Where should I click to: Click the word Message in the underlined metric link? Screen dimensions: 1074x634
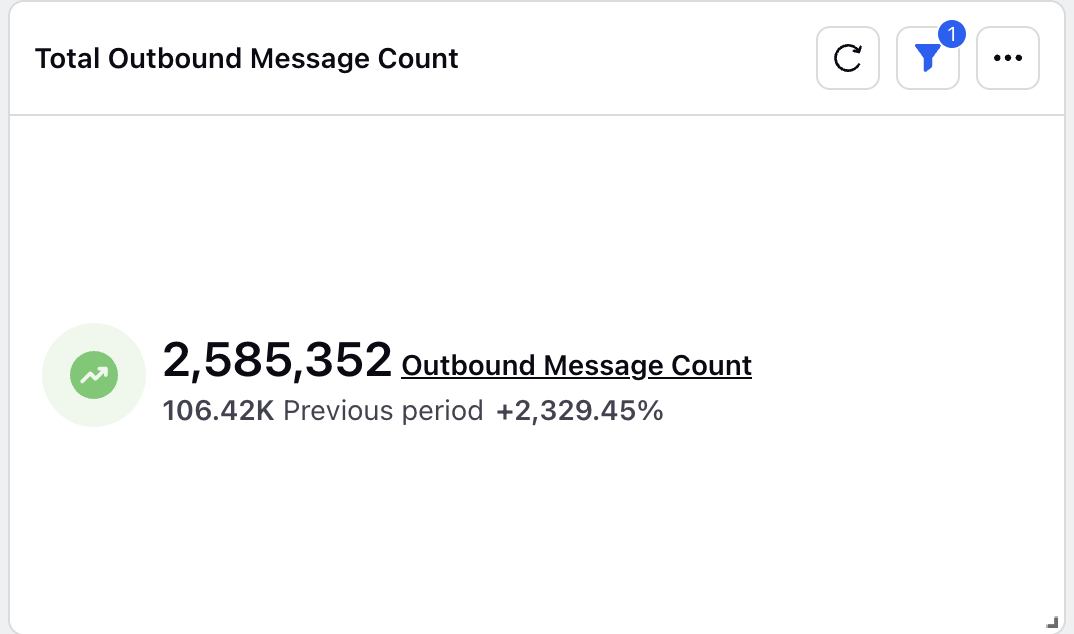pyautogui.click(x=603, y=366)
